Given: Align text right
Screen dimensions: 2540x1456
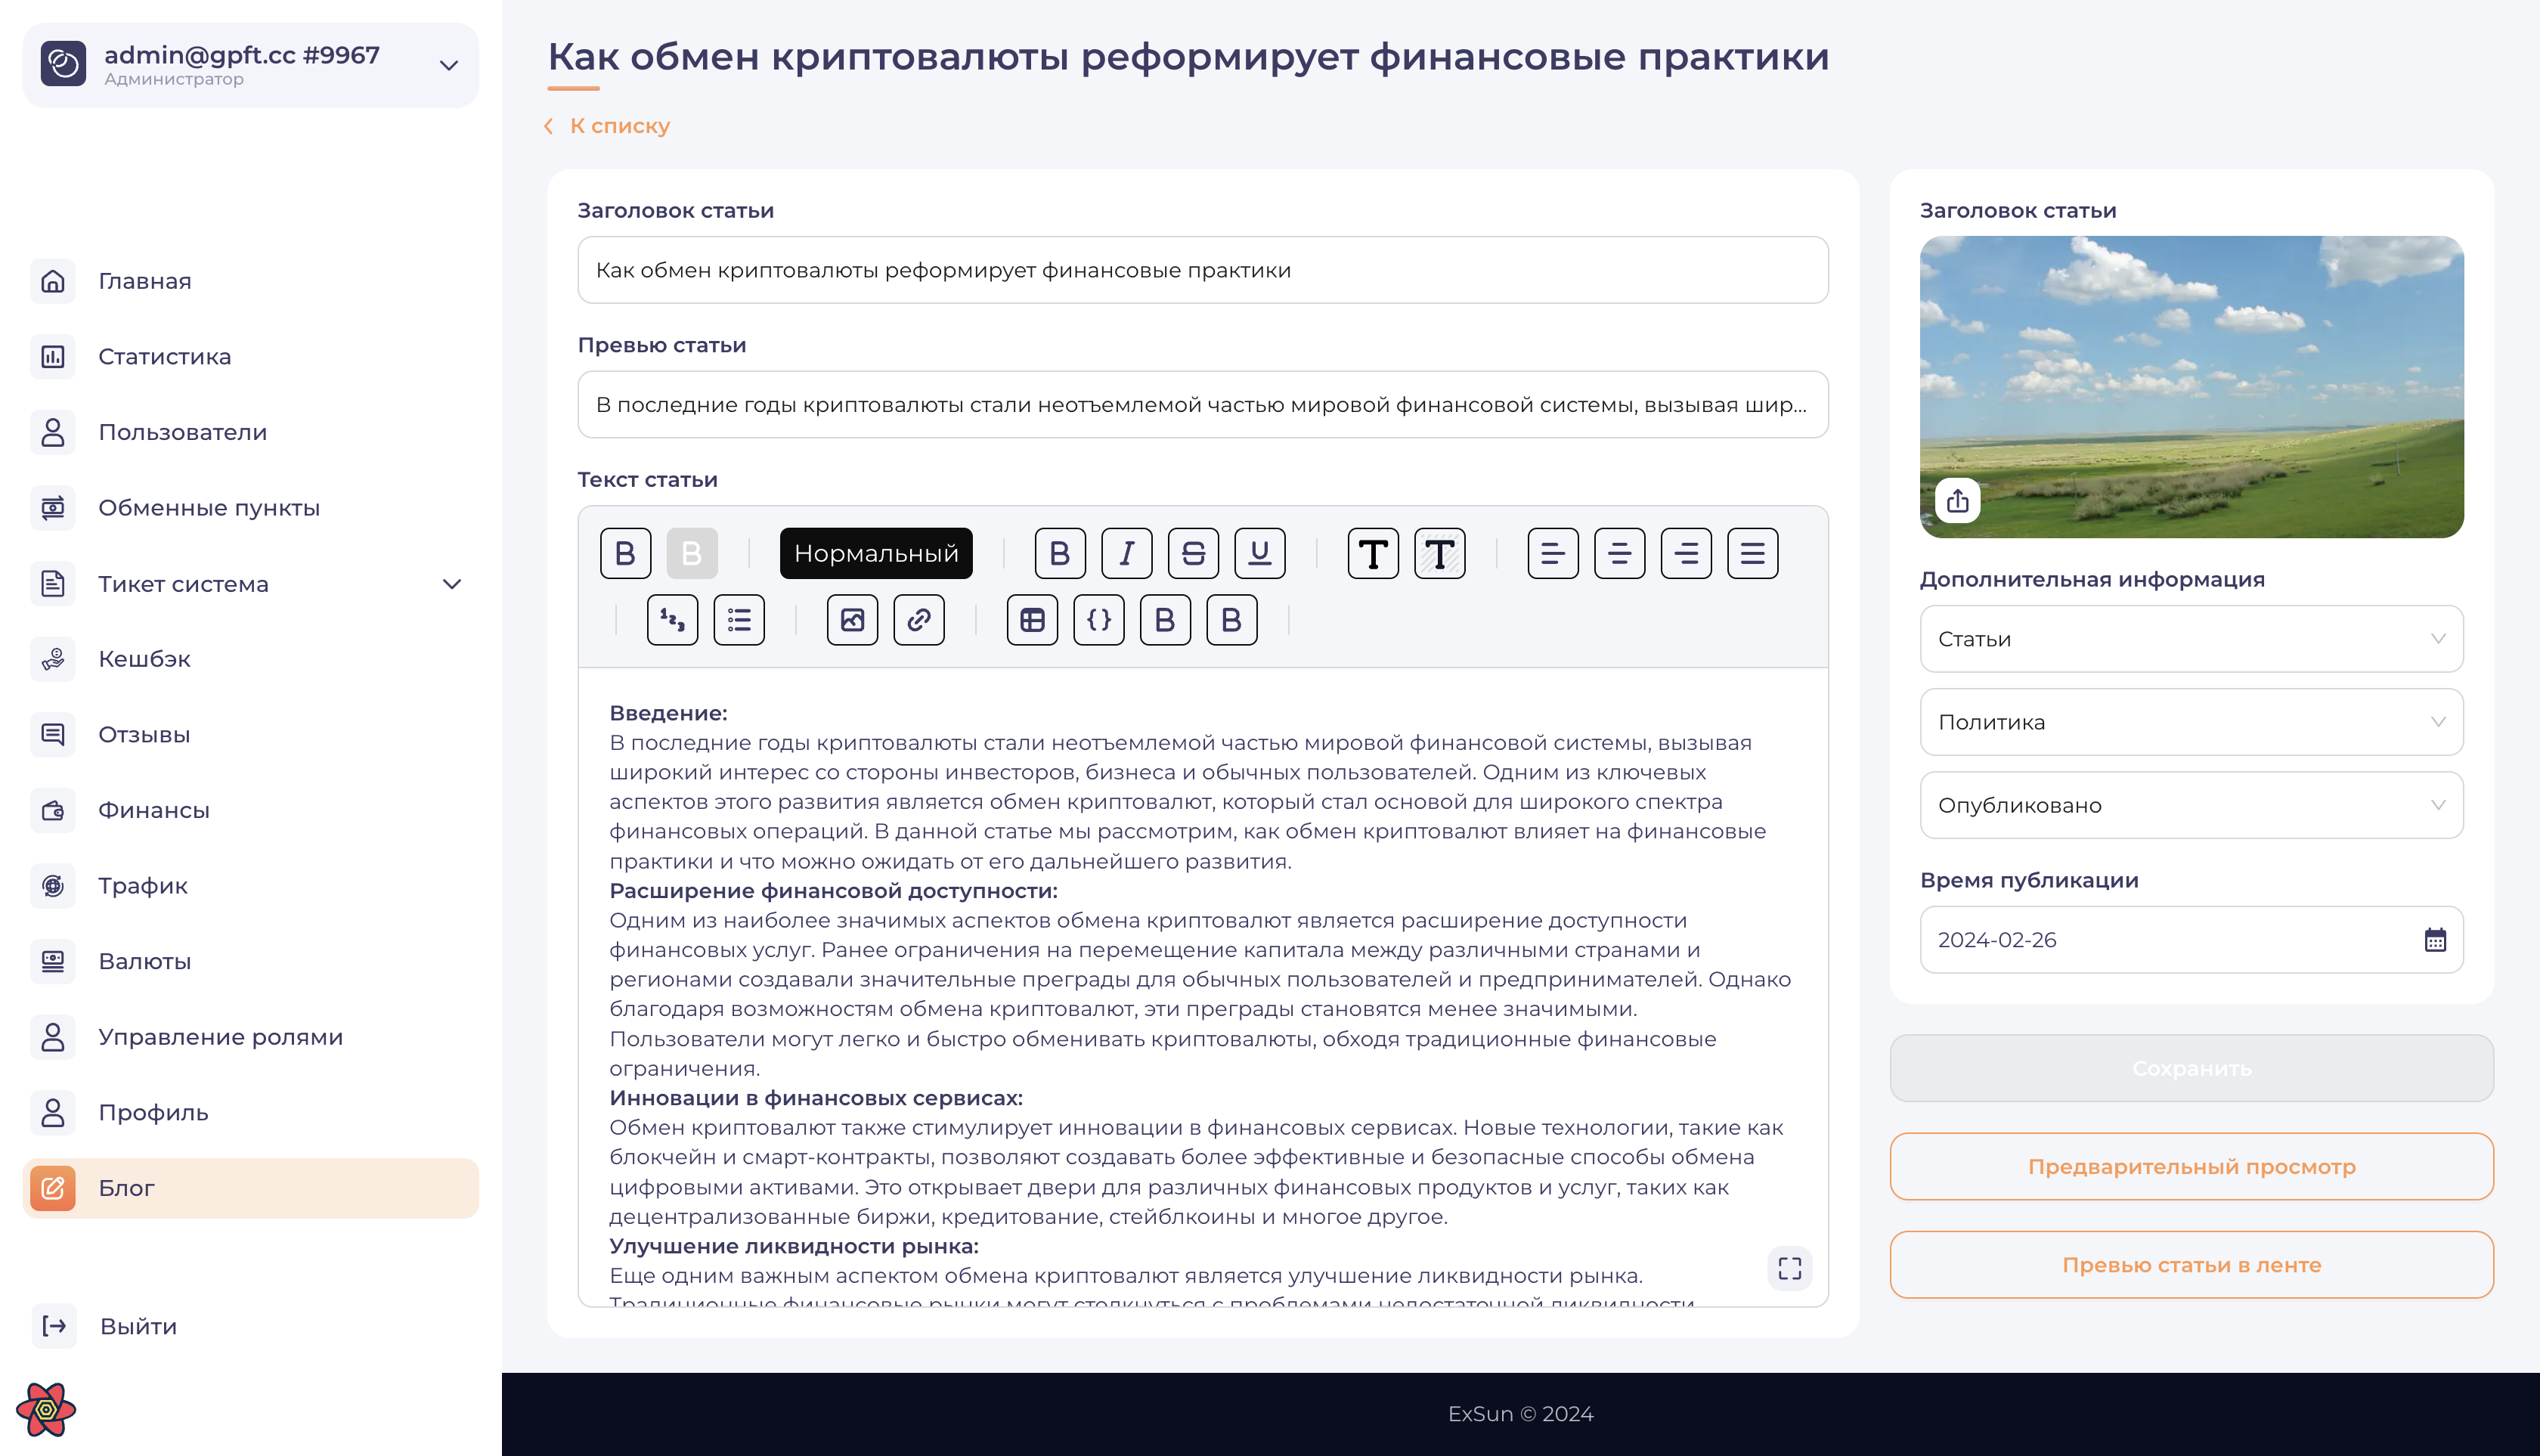Looking at the screenshot, I should (1686, 553).
